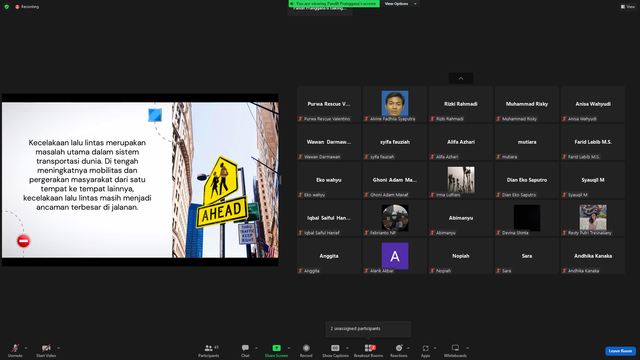
Task: Open Whiteboards
Action: tap(455, 350)
